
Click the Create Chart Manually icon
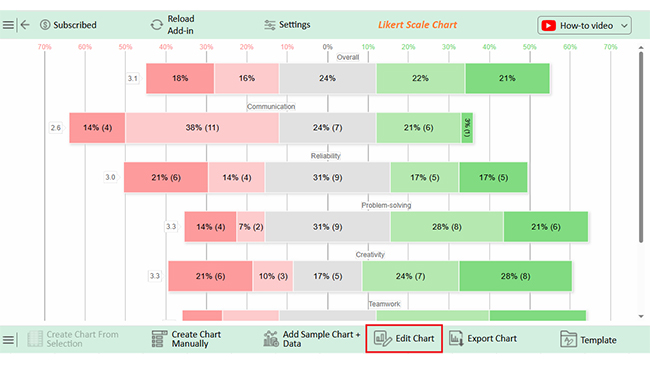tap(159, 339)
